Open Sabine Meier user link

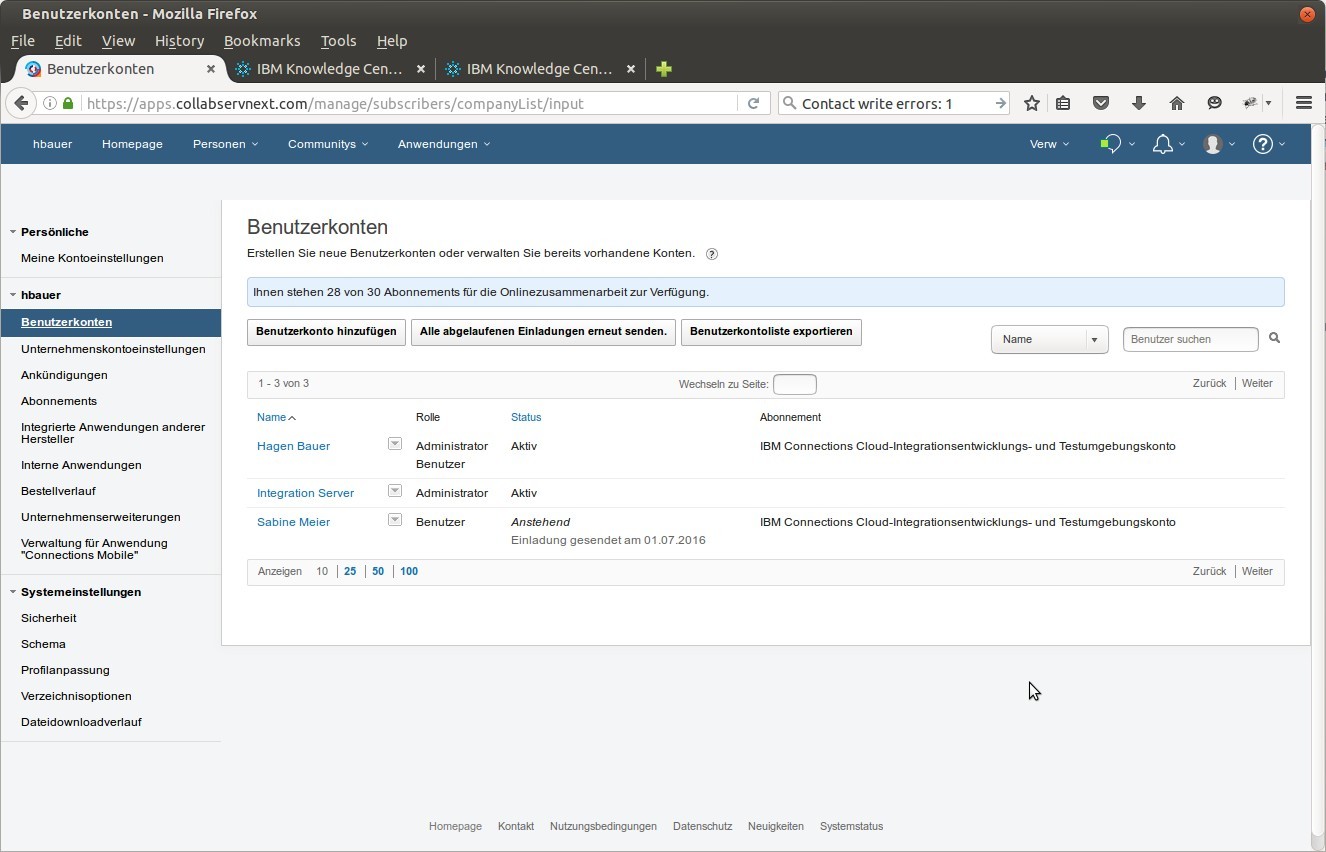click(x=293, y=522)
